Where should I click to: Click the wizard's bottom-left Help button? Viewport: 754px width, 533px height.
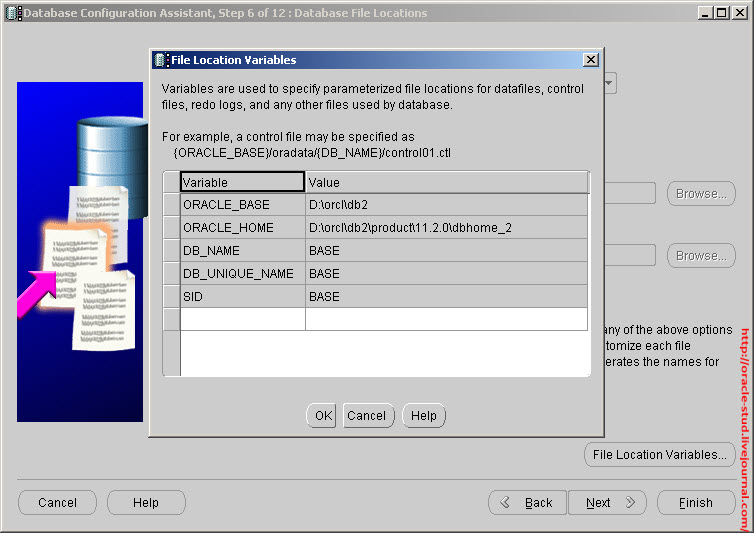[146, 503]
